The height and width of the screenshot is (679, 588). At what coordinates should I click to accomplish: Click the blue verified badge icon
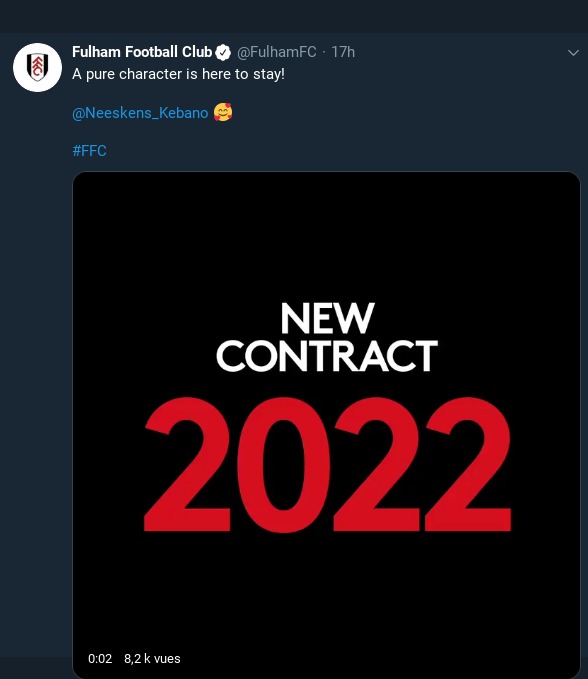(x=223, y=52)
